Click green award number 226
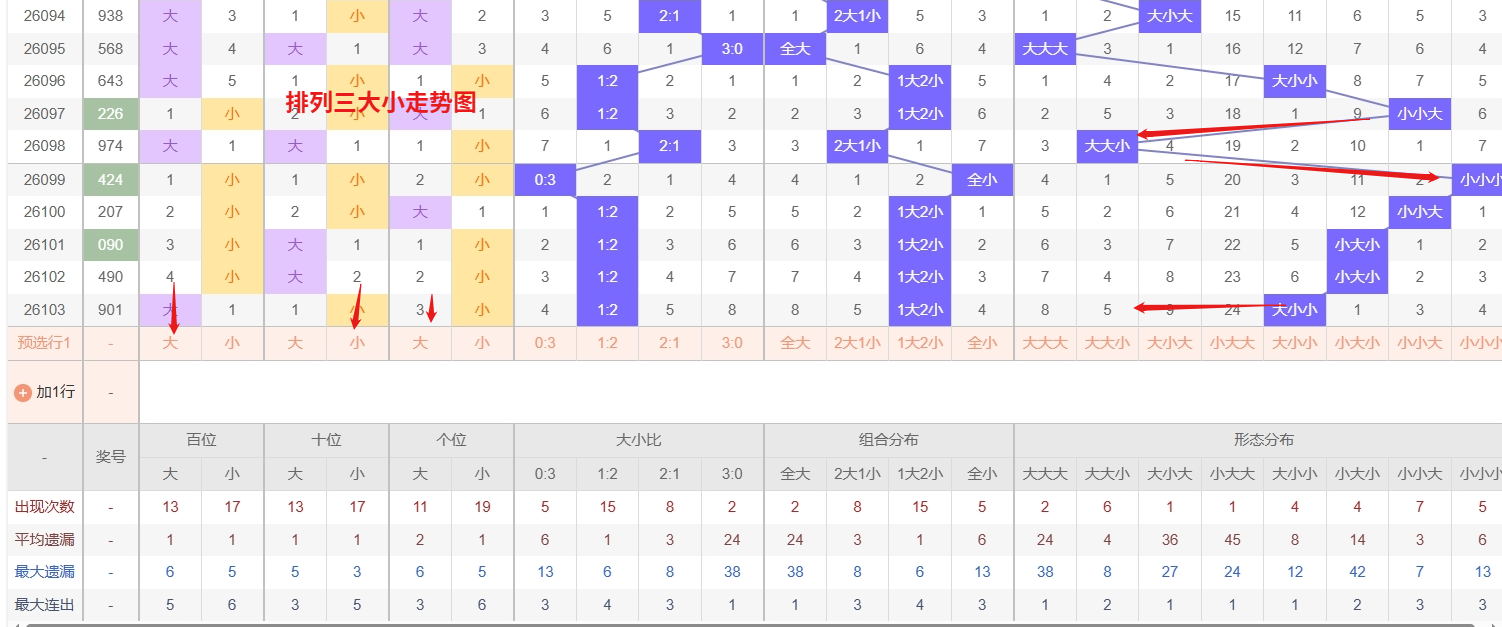The height and width of the screenshot is (627, 1502). [110, 114]
